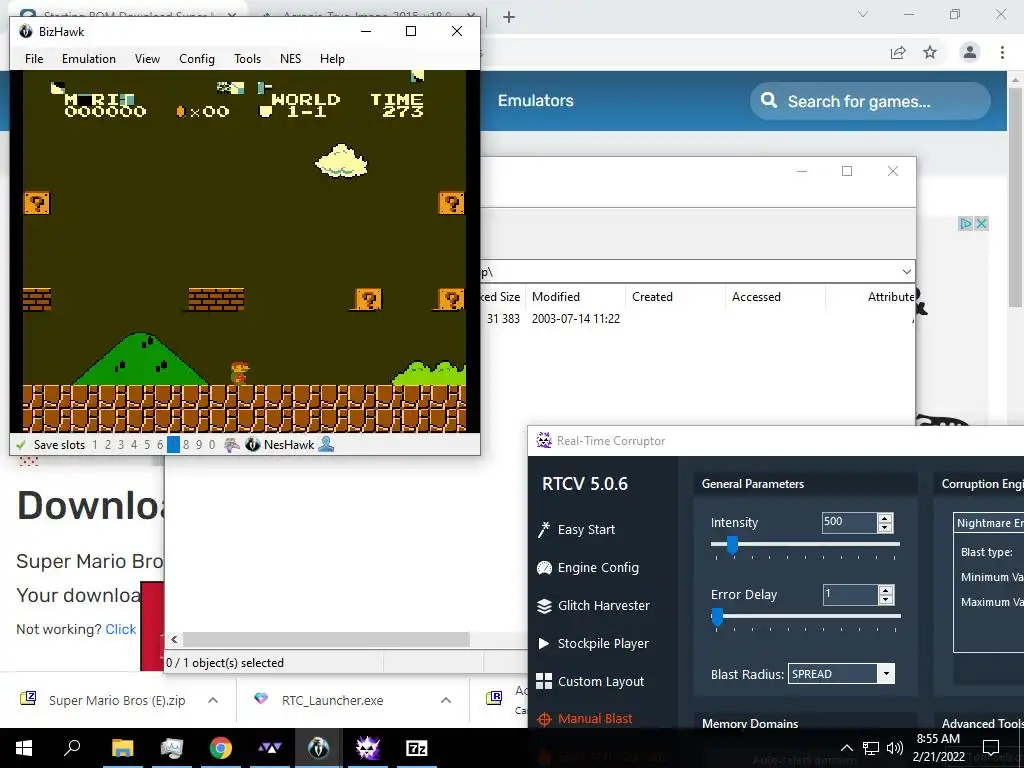Click the blue user profile icon in BizHawk status bar
The width and height of the screenshot is (1024, 768).
326,445
